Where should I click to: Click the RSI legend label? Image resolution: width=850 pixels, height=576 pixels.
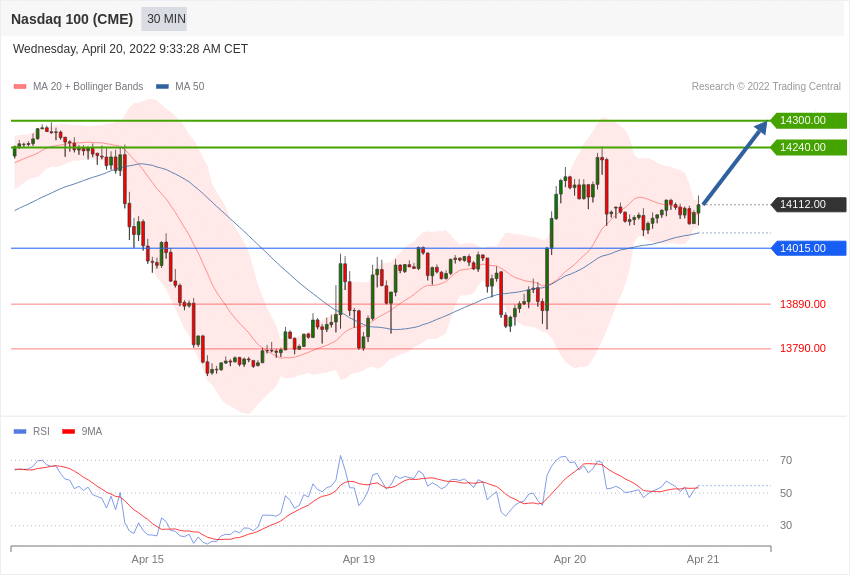(x=41, y=431)
